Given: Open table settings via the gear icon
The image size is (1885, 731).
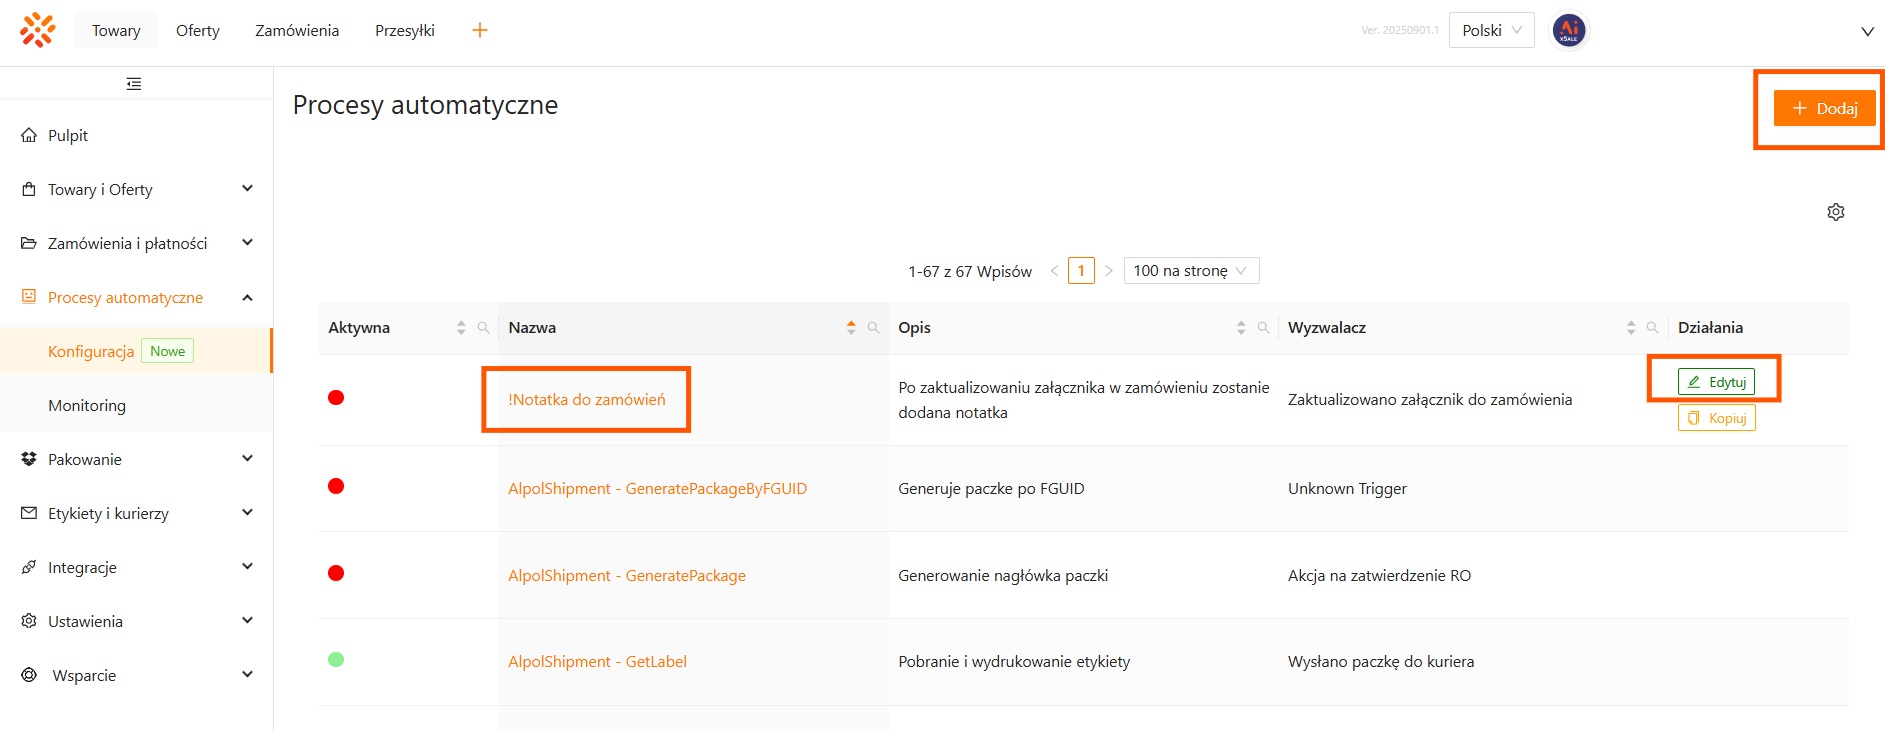Looking at the screenshot, I should tap(1835, 212).
